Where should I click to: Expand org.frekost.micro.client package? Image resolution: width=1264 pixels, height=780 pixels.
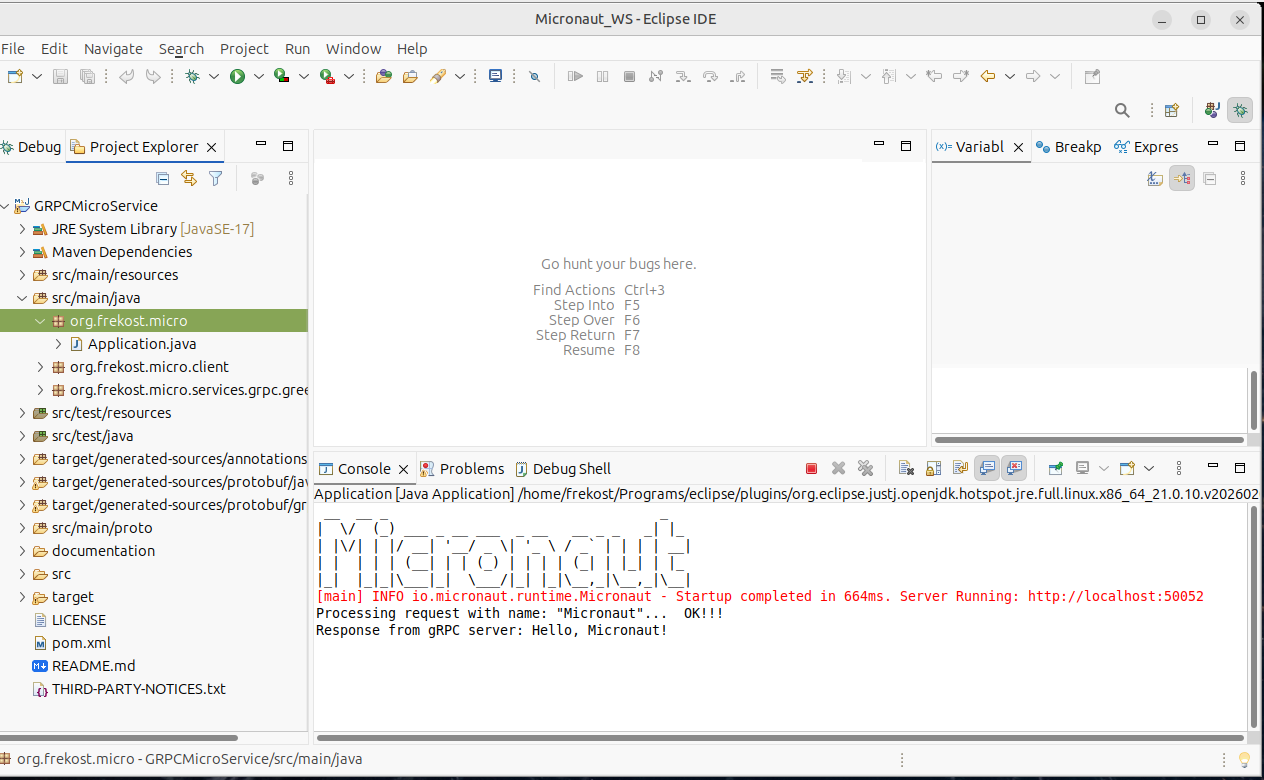pos(40,367)
